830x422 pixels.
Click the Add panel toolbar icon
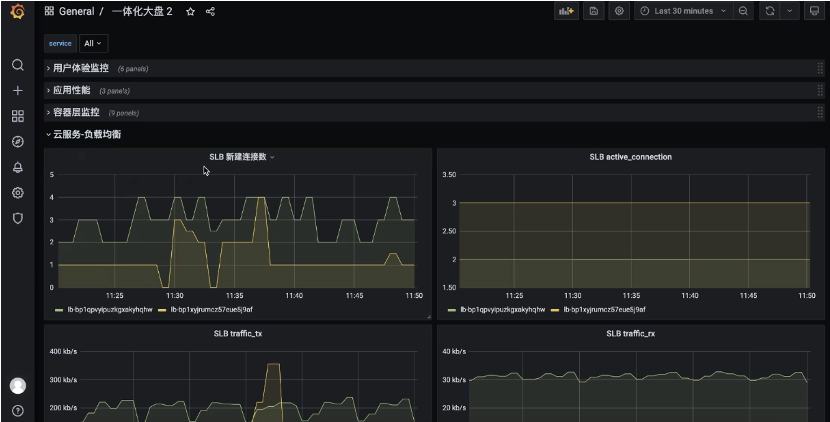[x=566, y=11]
